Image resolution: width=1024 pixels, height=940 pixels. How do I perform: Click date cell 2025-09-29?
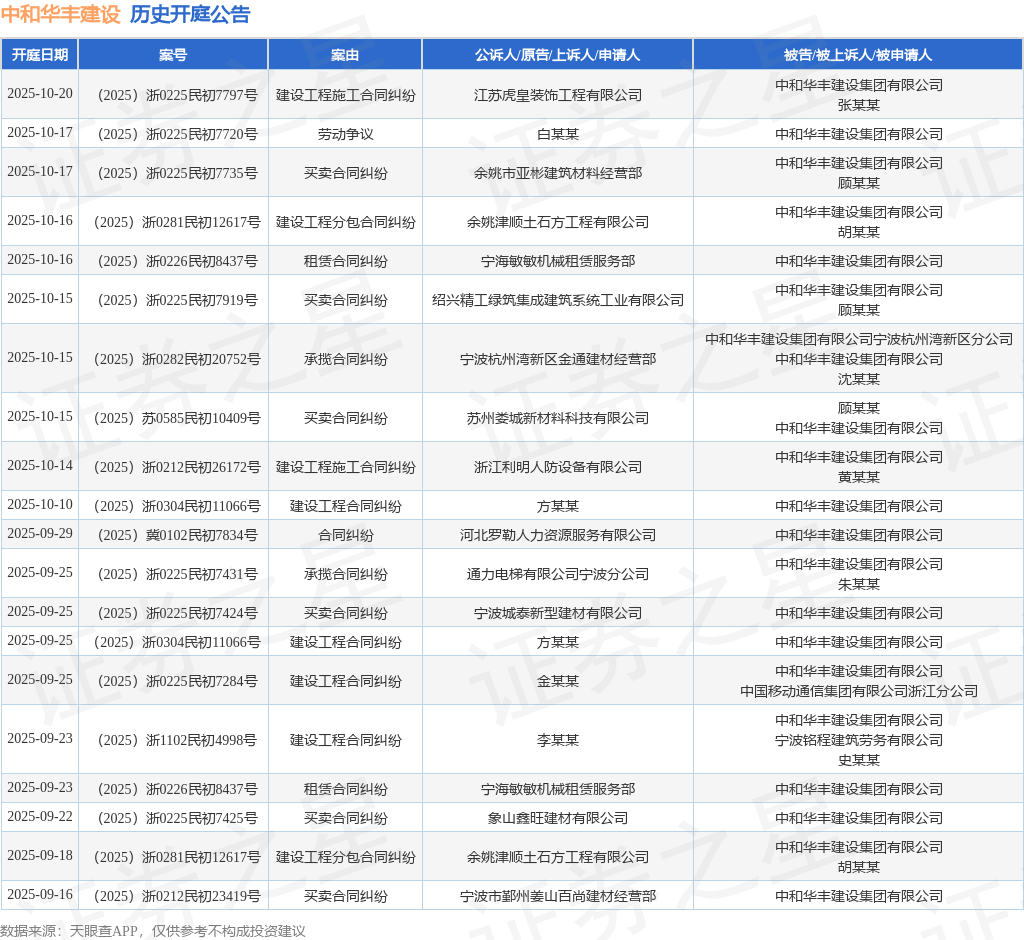click(40, 534)
